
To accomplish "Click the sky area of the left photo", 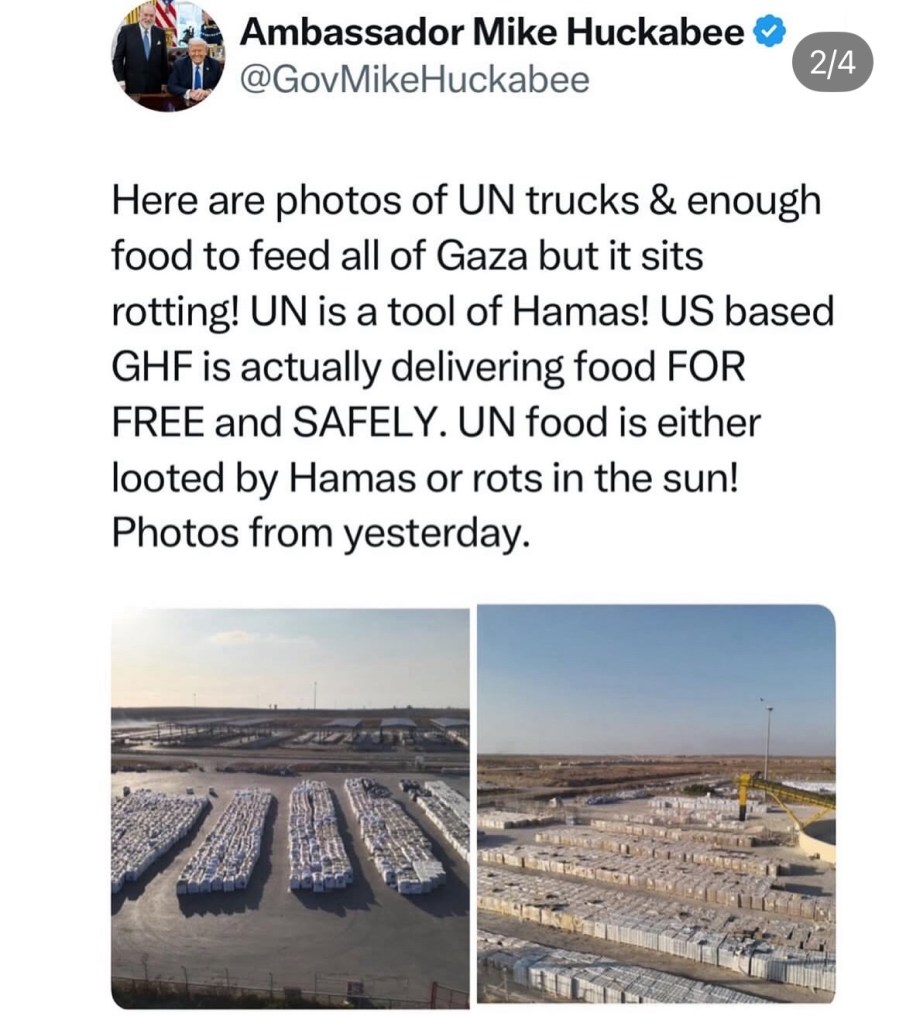I will pyautogui.click(x=289, y=655).
